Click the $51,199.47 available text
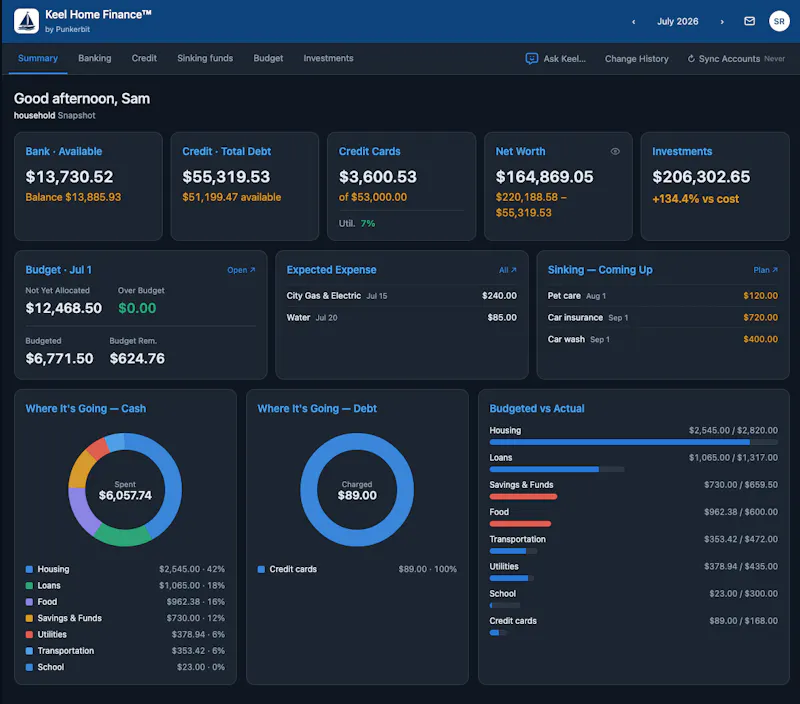800x704 pixels. click(x=232, y=197)
